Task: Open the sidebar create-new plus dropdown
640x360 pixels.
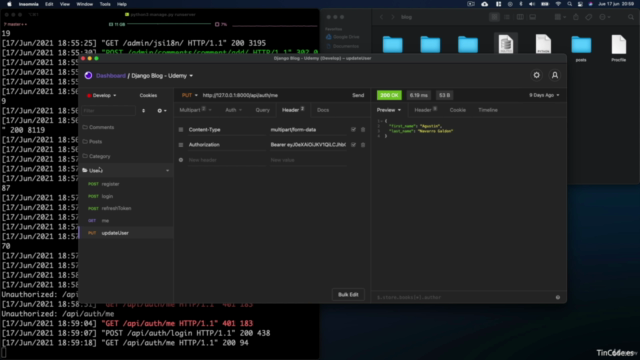Action: pyautogui.click(x=162, y=111)
